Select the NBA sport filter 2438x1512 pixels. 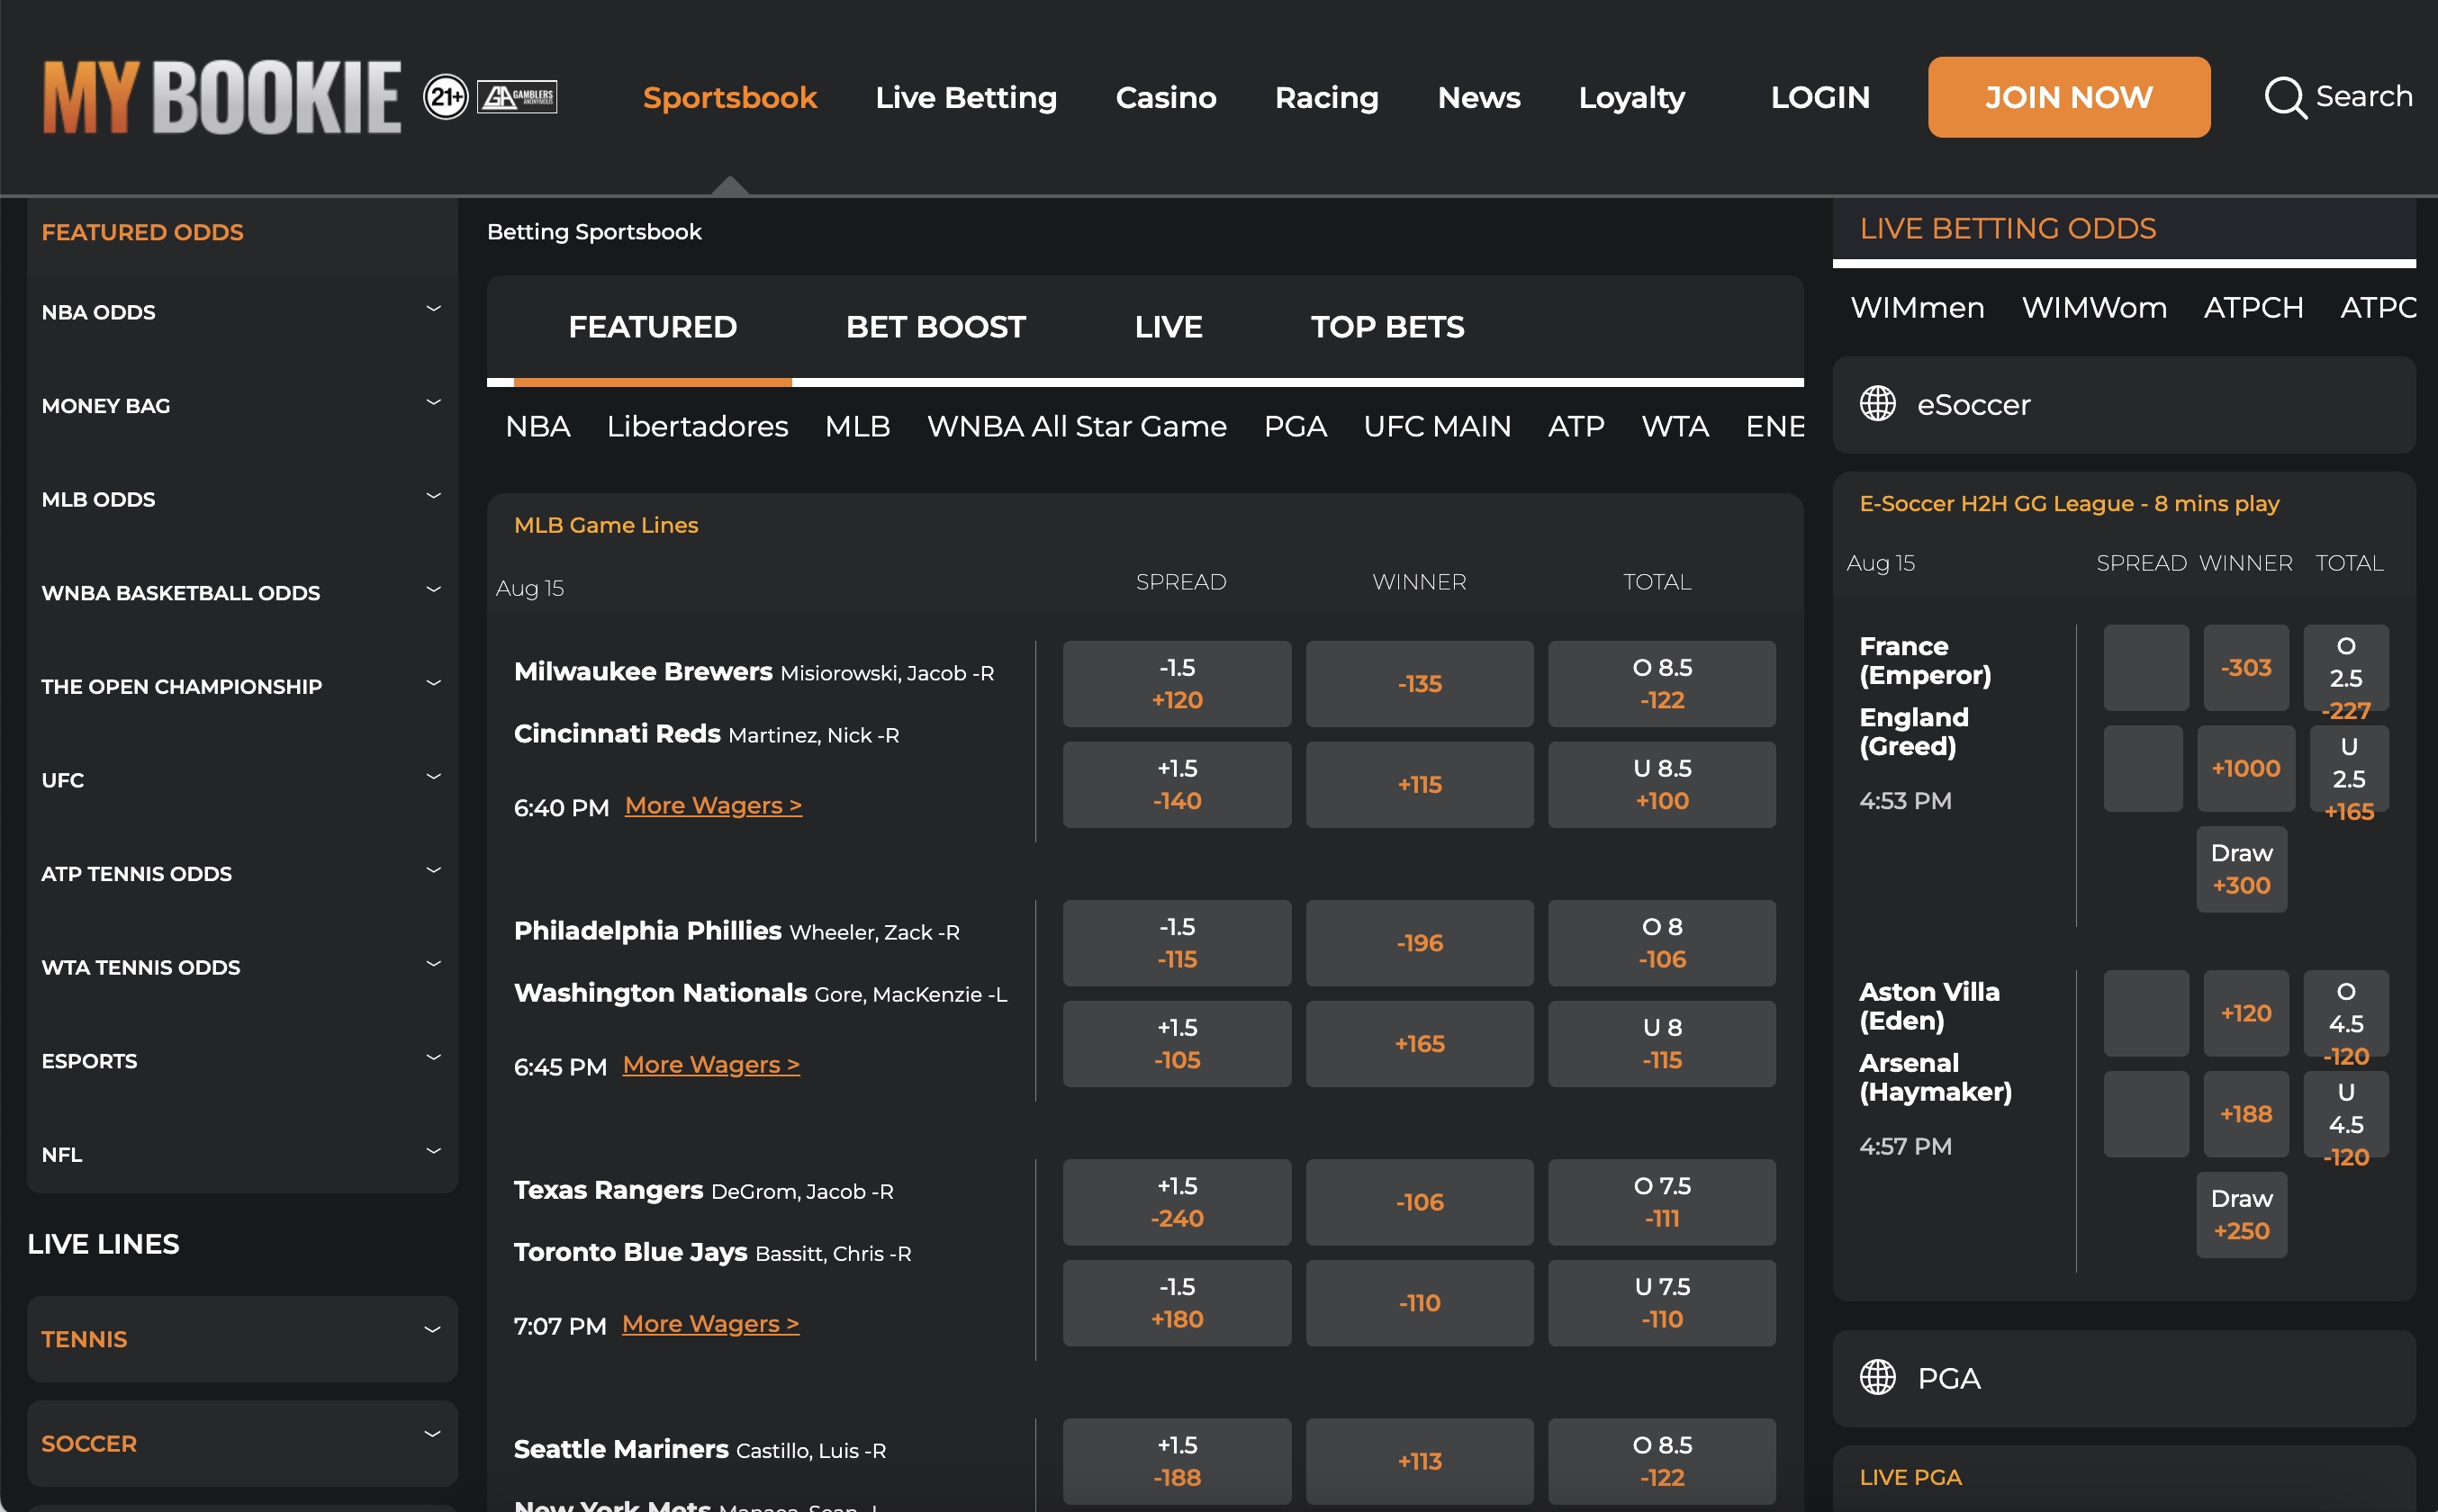click(x=538, y=426)
